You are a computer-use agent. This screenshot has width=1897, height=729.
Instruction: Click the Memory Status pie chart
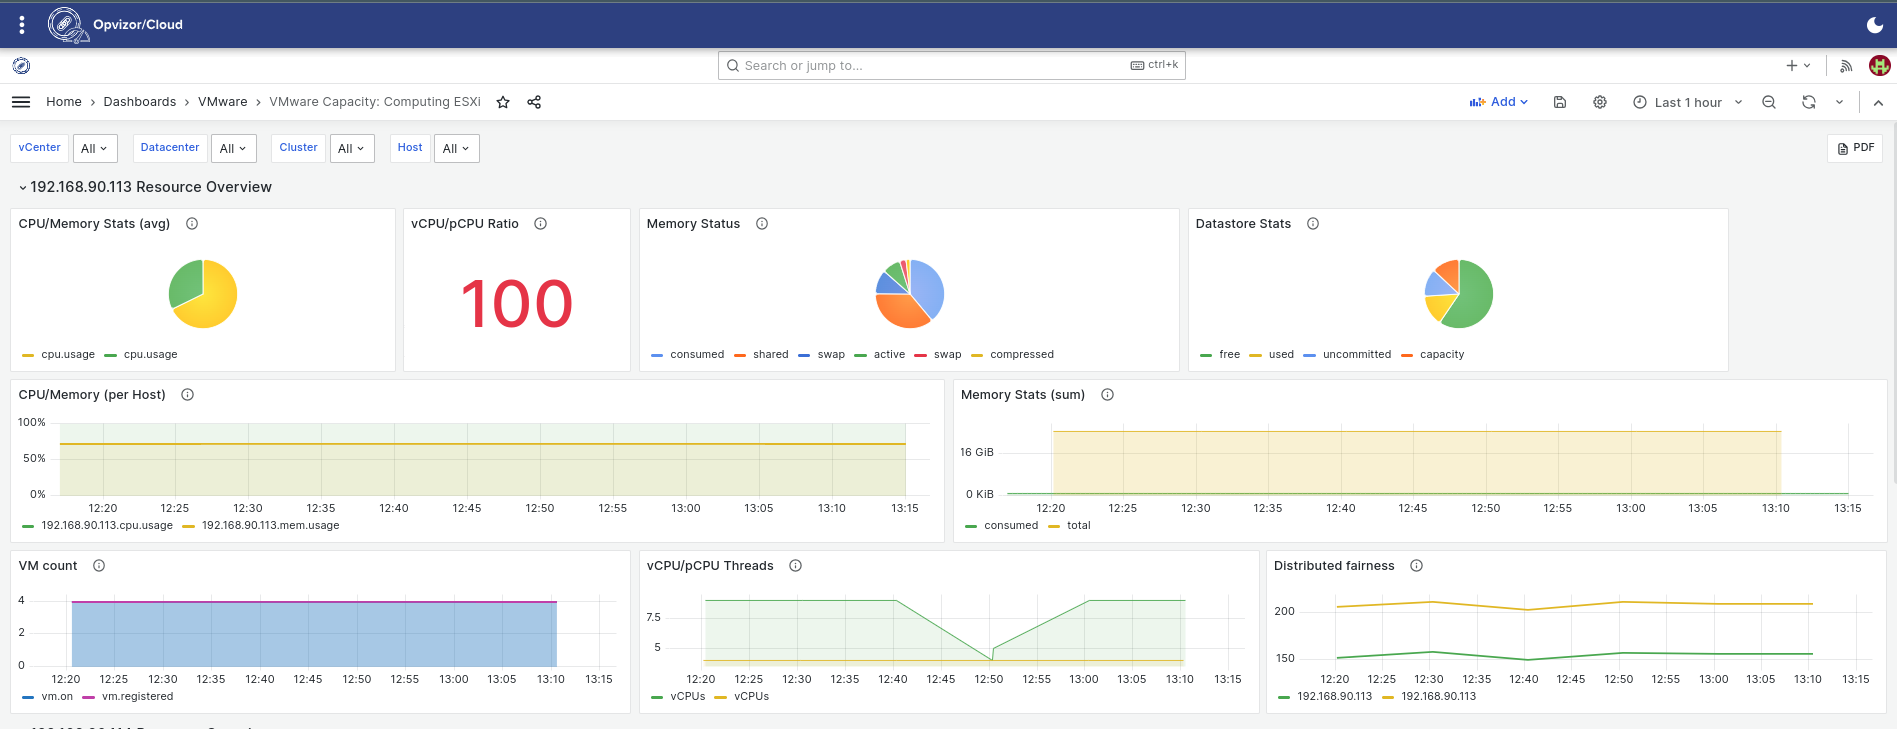[909, 294]
